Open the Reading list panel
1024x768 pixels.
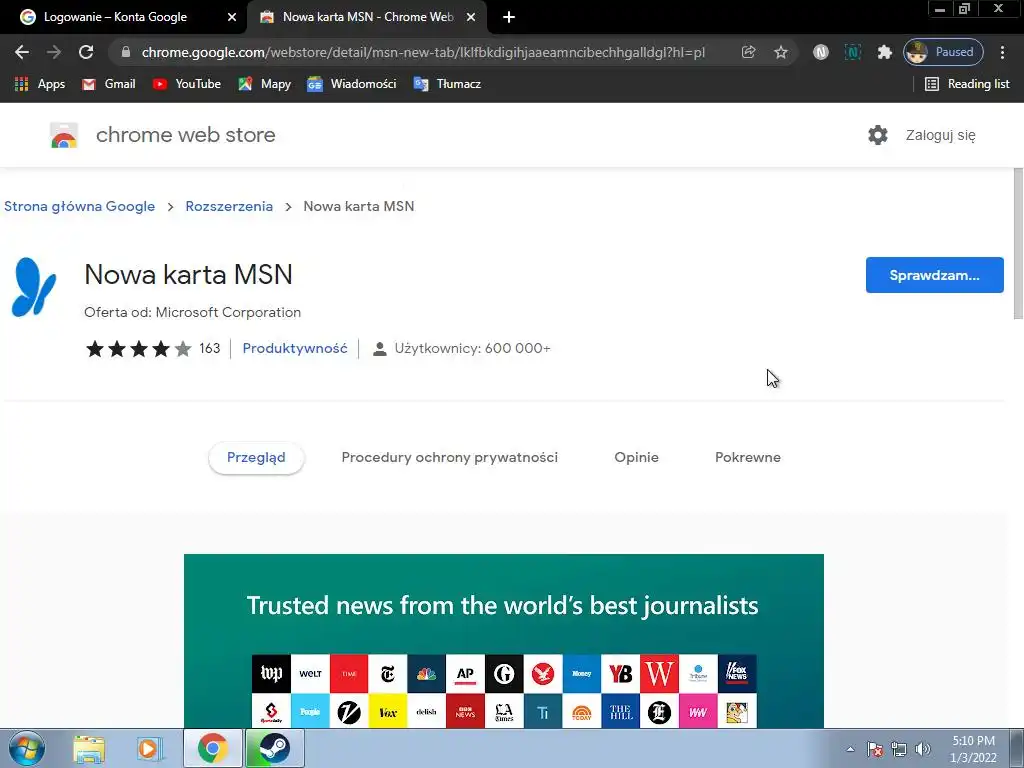pyautogui.click(x=967, y=84)
